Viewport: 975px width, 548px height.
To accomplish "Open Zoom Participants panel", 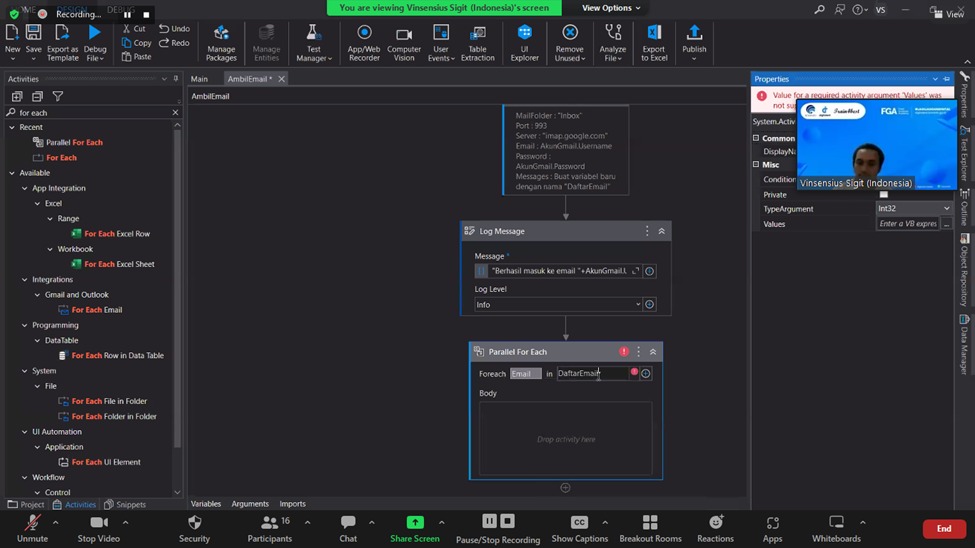I will click(270, 529).
